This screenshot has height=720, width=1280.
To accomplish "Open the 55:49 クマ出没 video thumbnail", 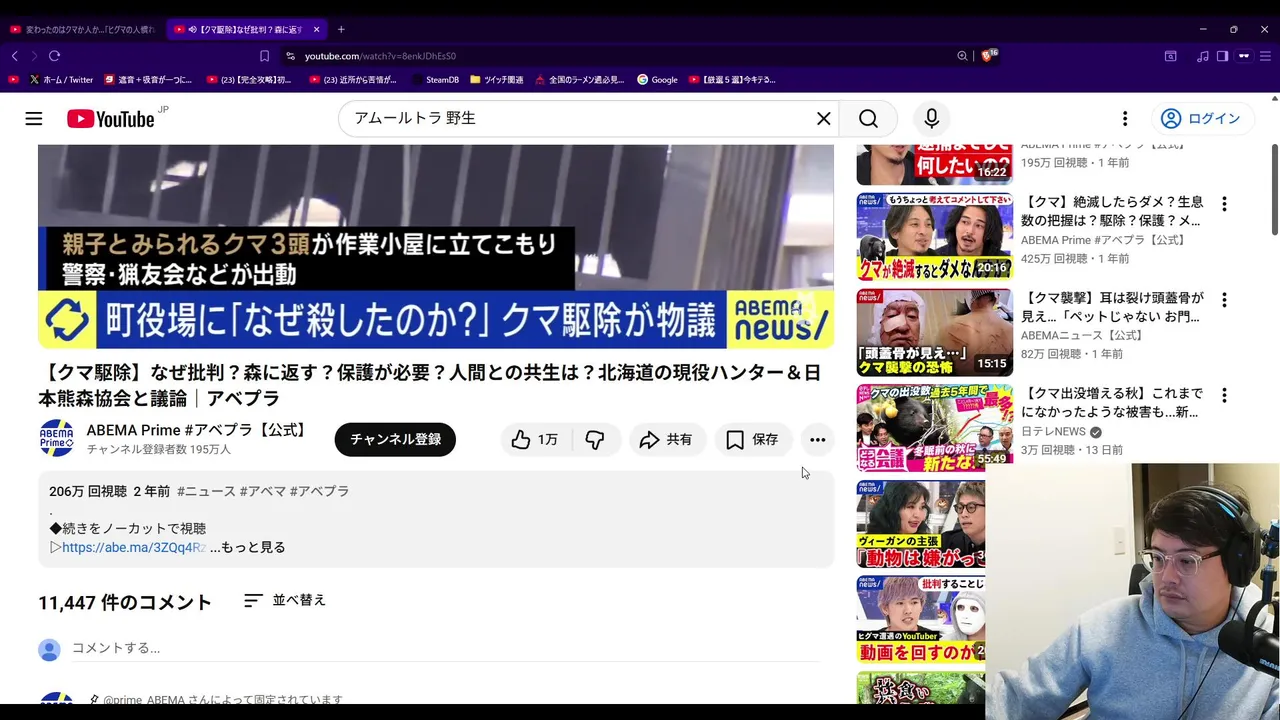I will [x=934, y=428].
